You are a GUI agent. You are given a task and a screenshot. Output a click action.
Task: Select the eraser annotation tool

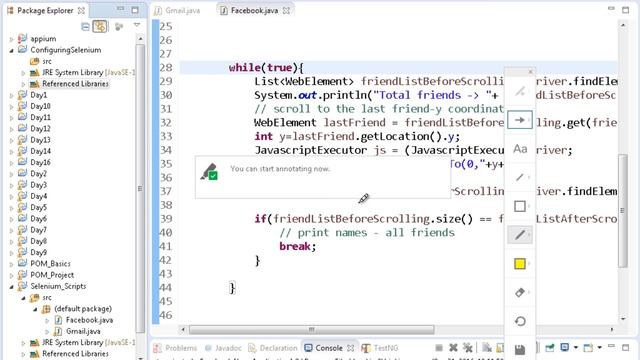(x=520, y=293)
